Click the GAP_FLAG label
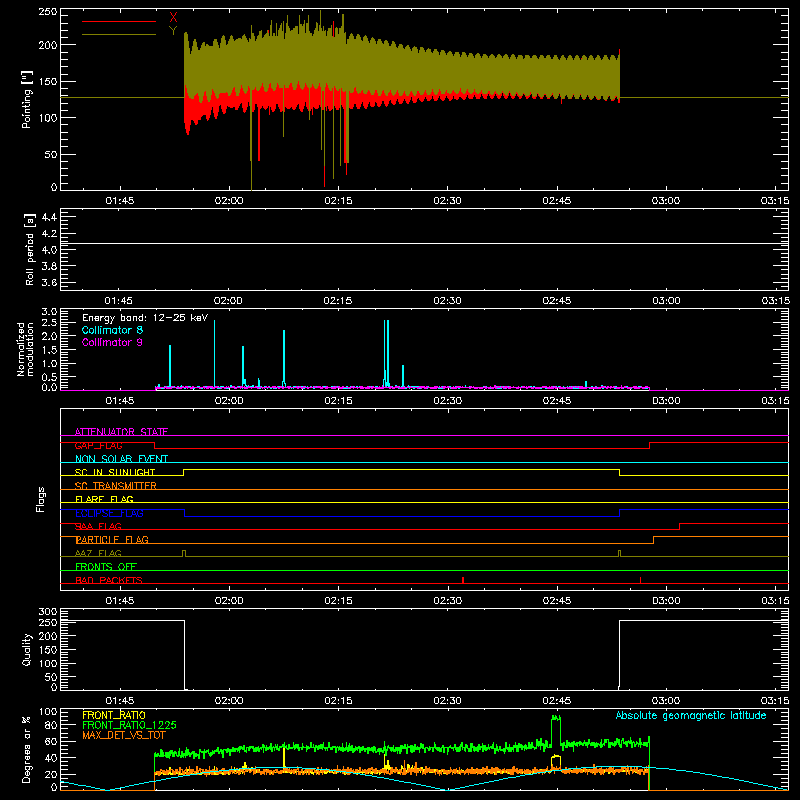Image resolution: width=800 pixels, height=800 pixels. click(x=98, y=445)
